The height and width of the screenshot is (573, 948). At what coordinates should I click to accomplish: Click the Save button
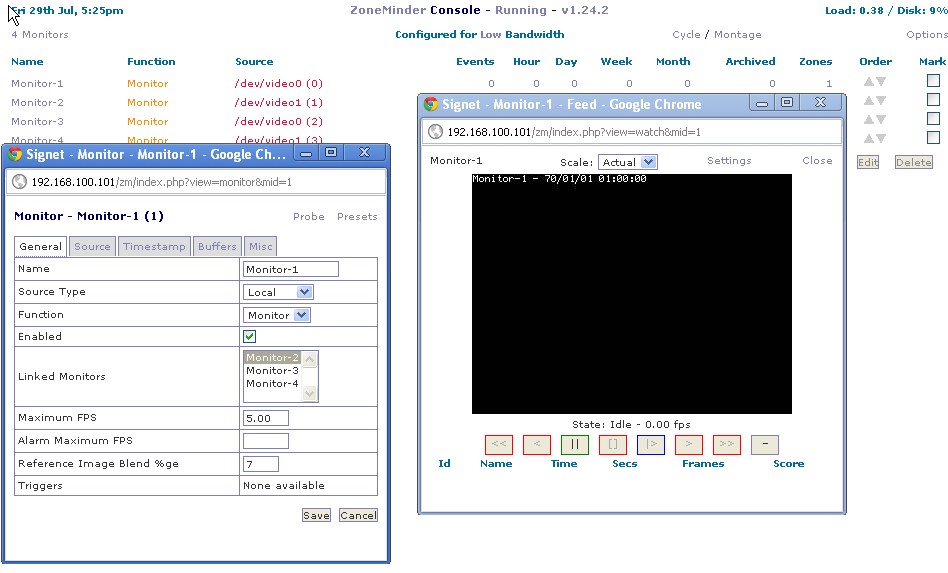tap(316, 515)
